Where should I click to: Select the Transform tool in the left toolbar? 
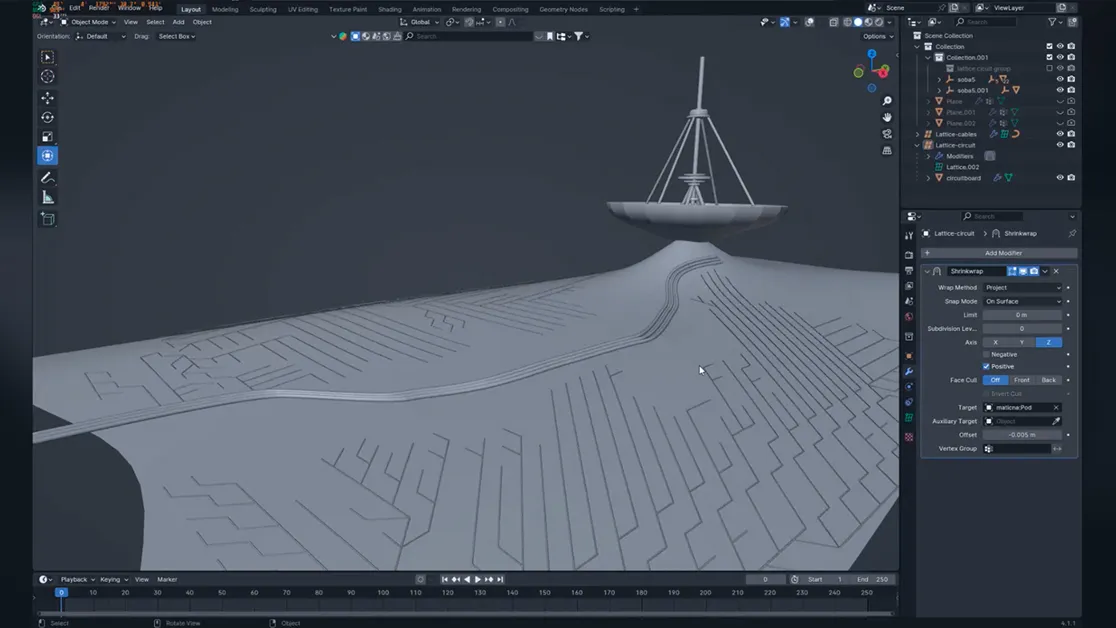[47, 155]
